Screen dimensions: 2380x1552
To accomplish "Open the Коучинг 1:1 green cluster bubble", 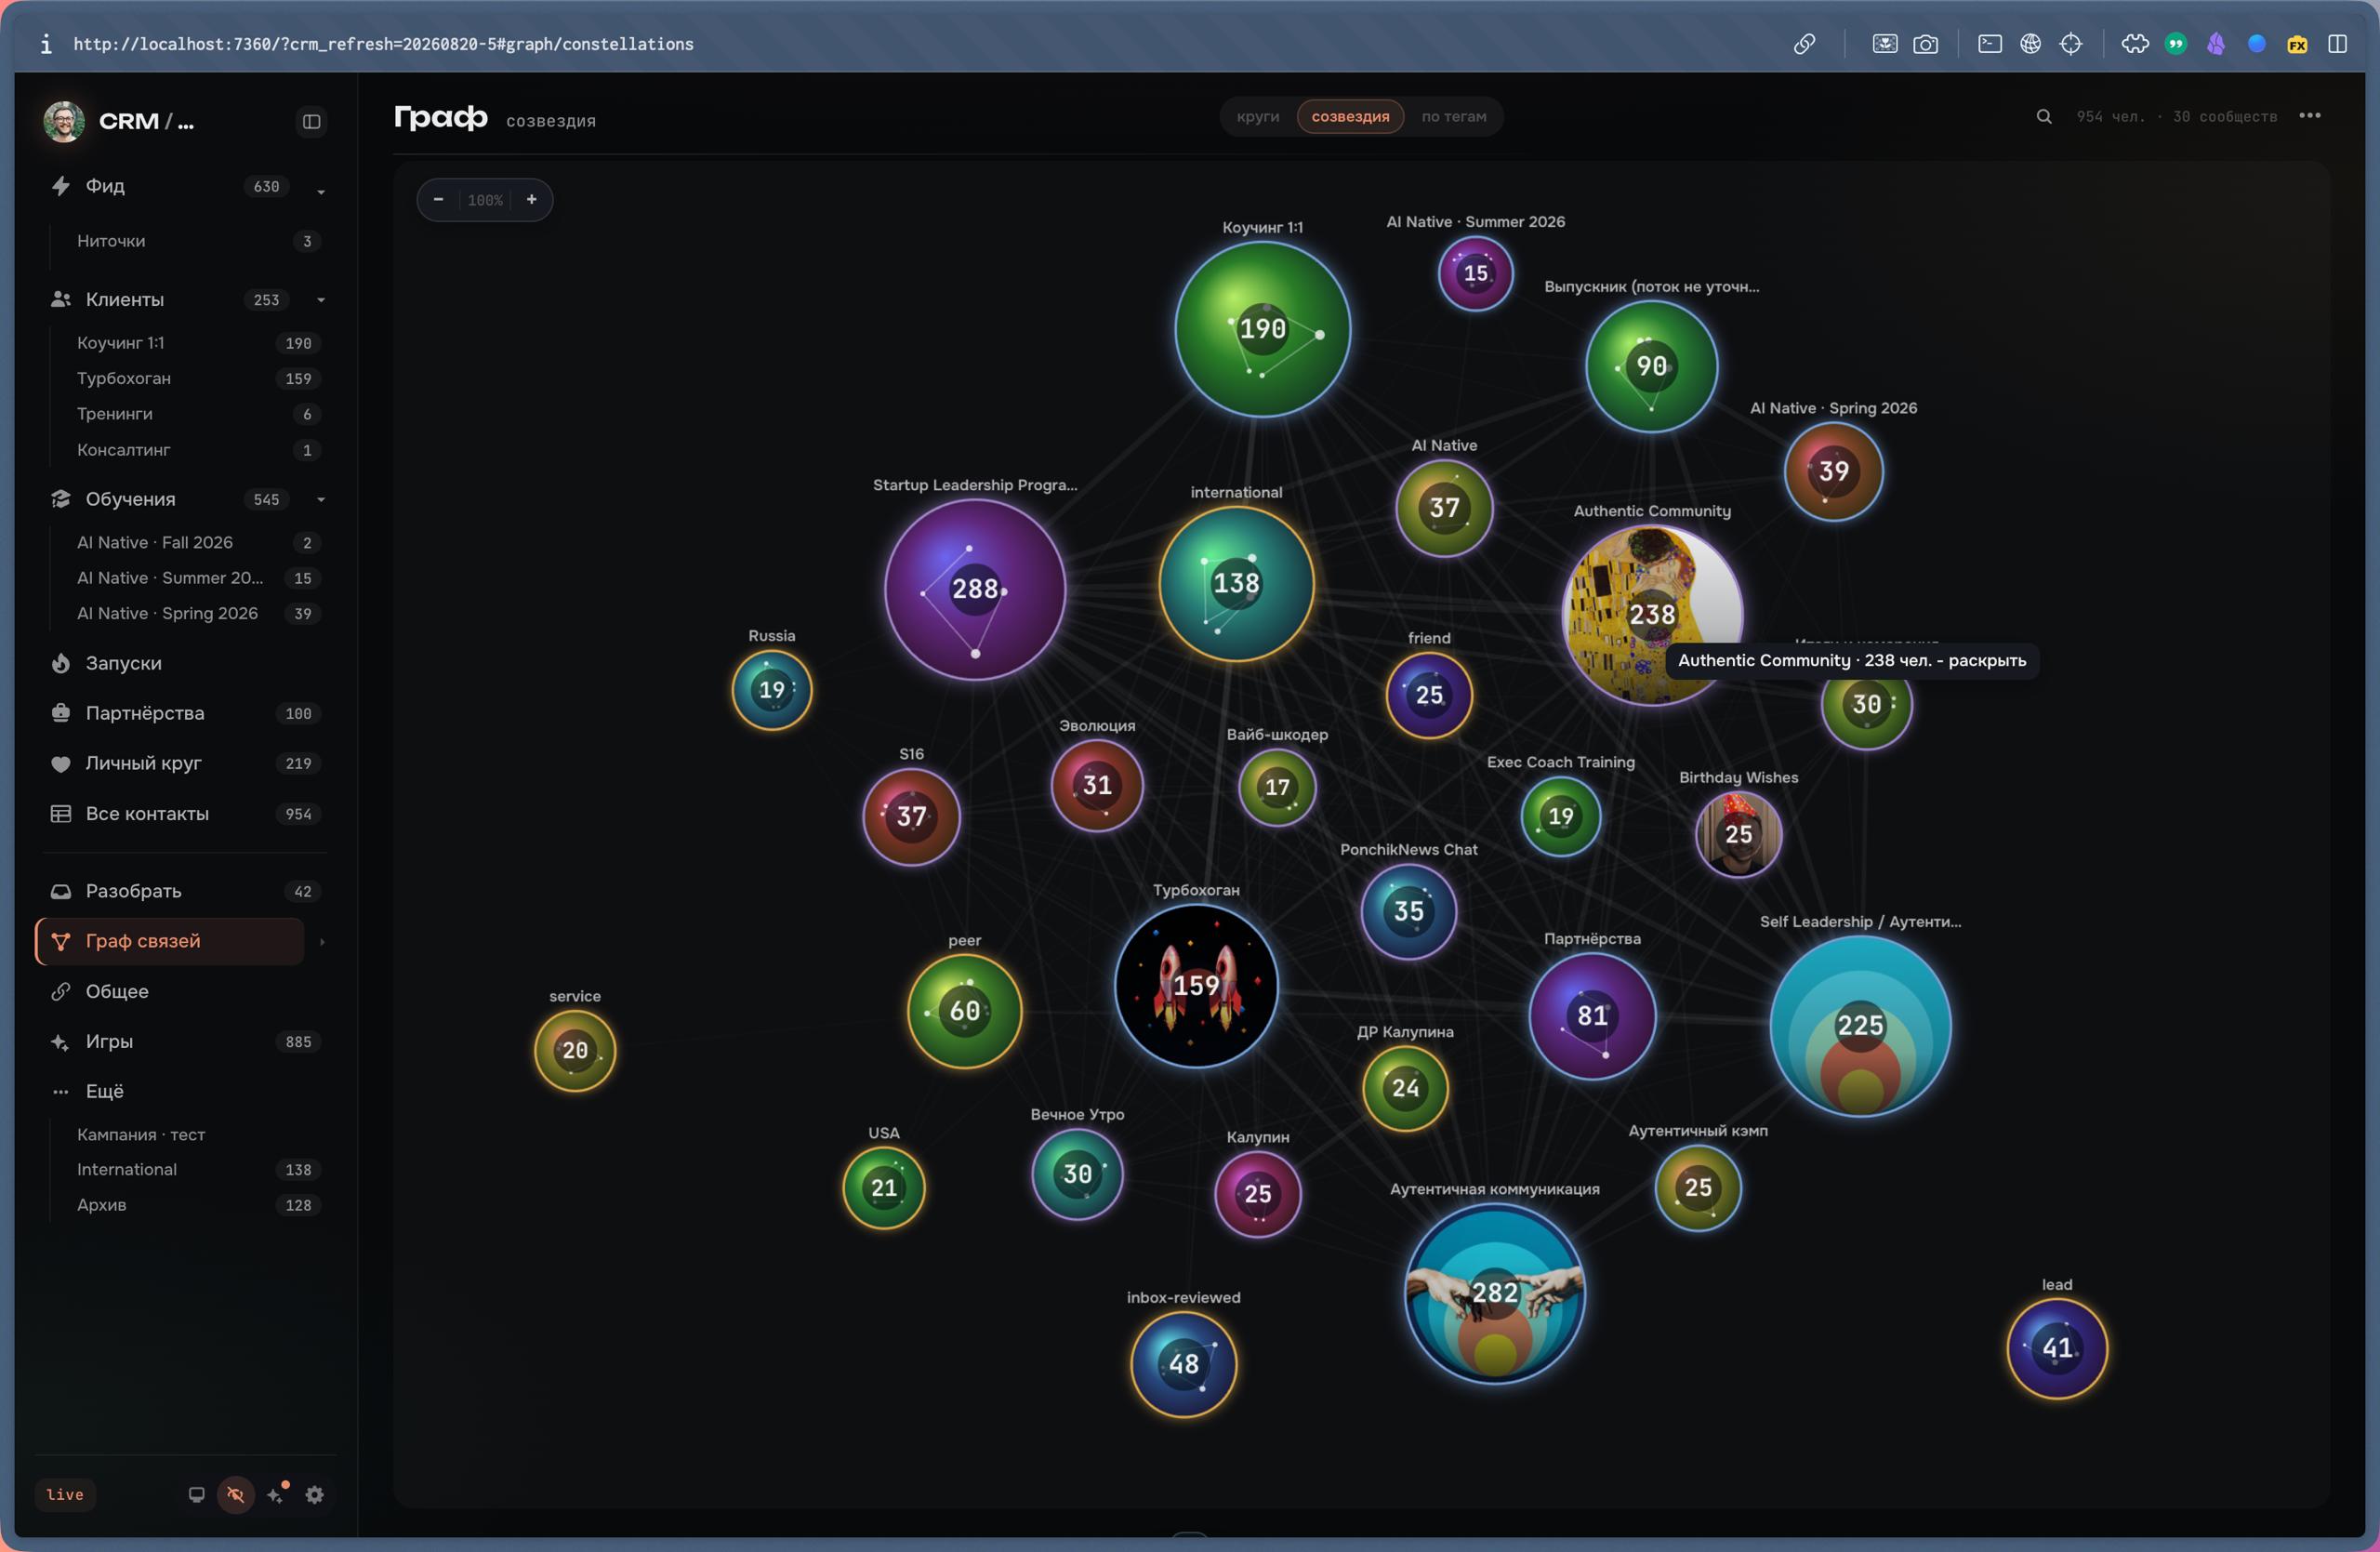I will tap(1262, 329).
